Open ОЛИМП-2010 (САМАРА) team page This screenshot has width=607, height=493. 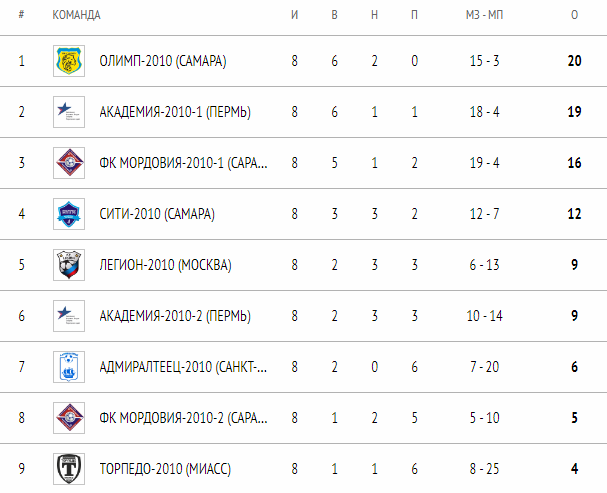click(163, 61)
